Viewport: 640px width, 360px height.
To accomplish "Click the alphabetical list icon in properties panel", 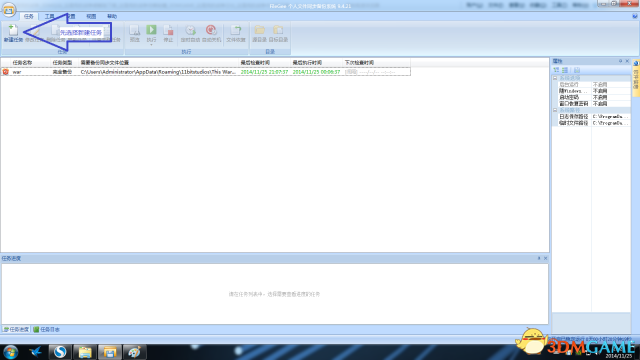I will point(565,70).
